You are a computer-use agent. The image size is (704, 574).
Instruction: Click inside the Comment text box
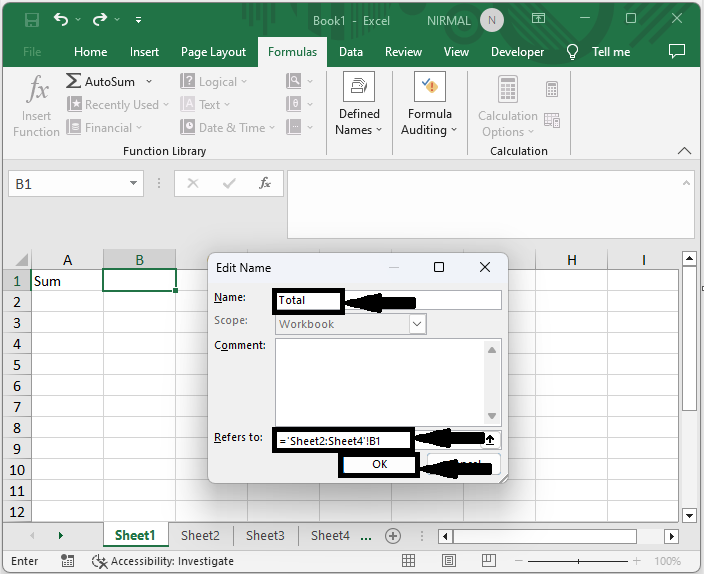[x=380, y=382]
